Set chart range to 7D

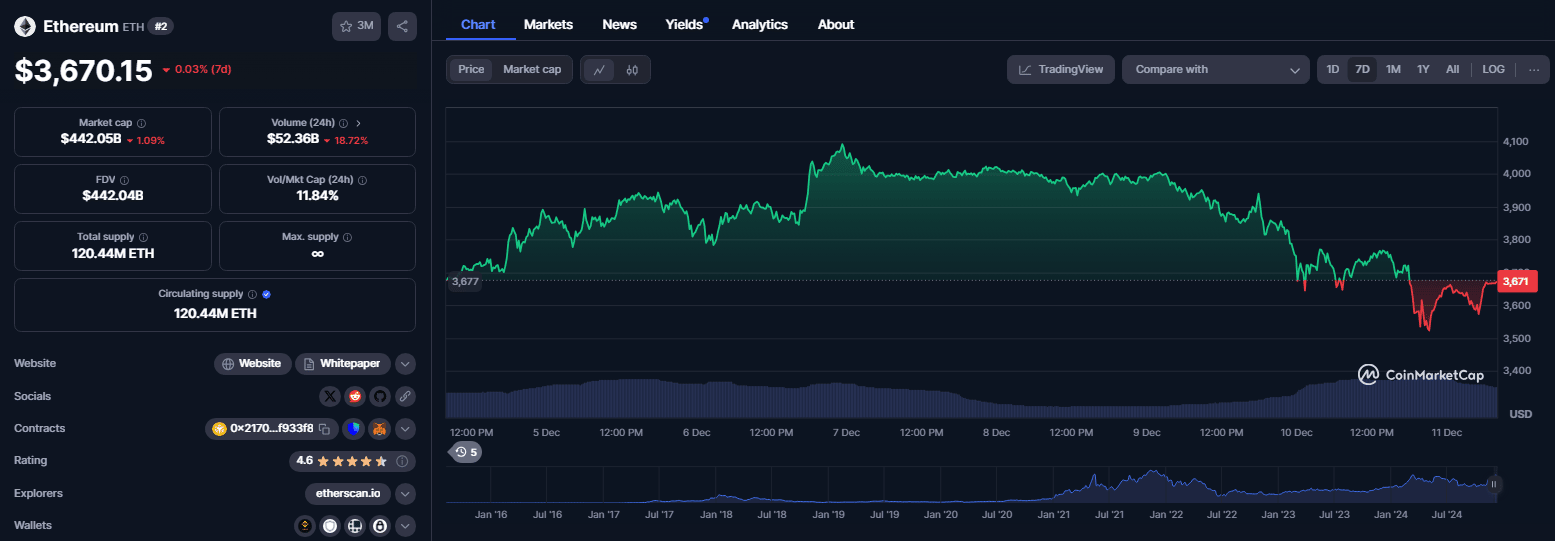pyautogui.click(x=1362, y=69)
